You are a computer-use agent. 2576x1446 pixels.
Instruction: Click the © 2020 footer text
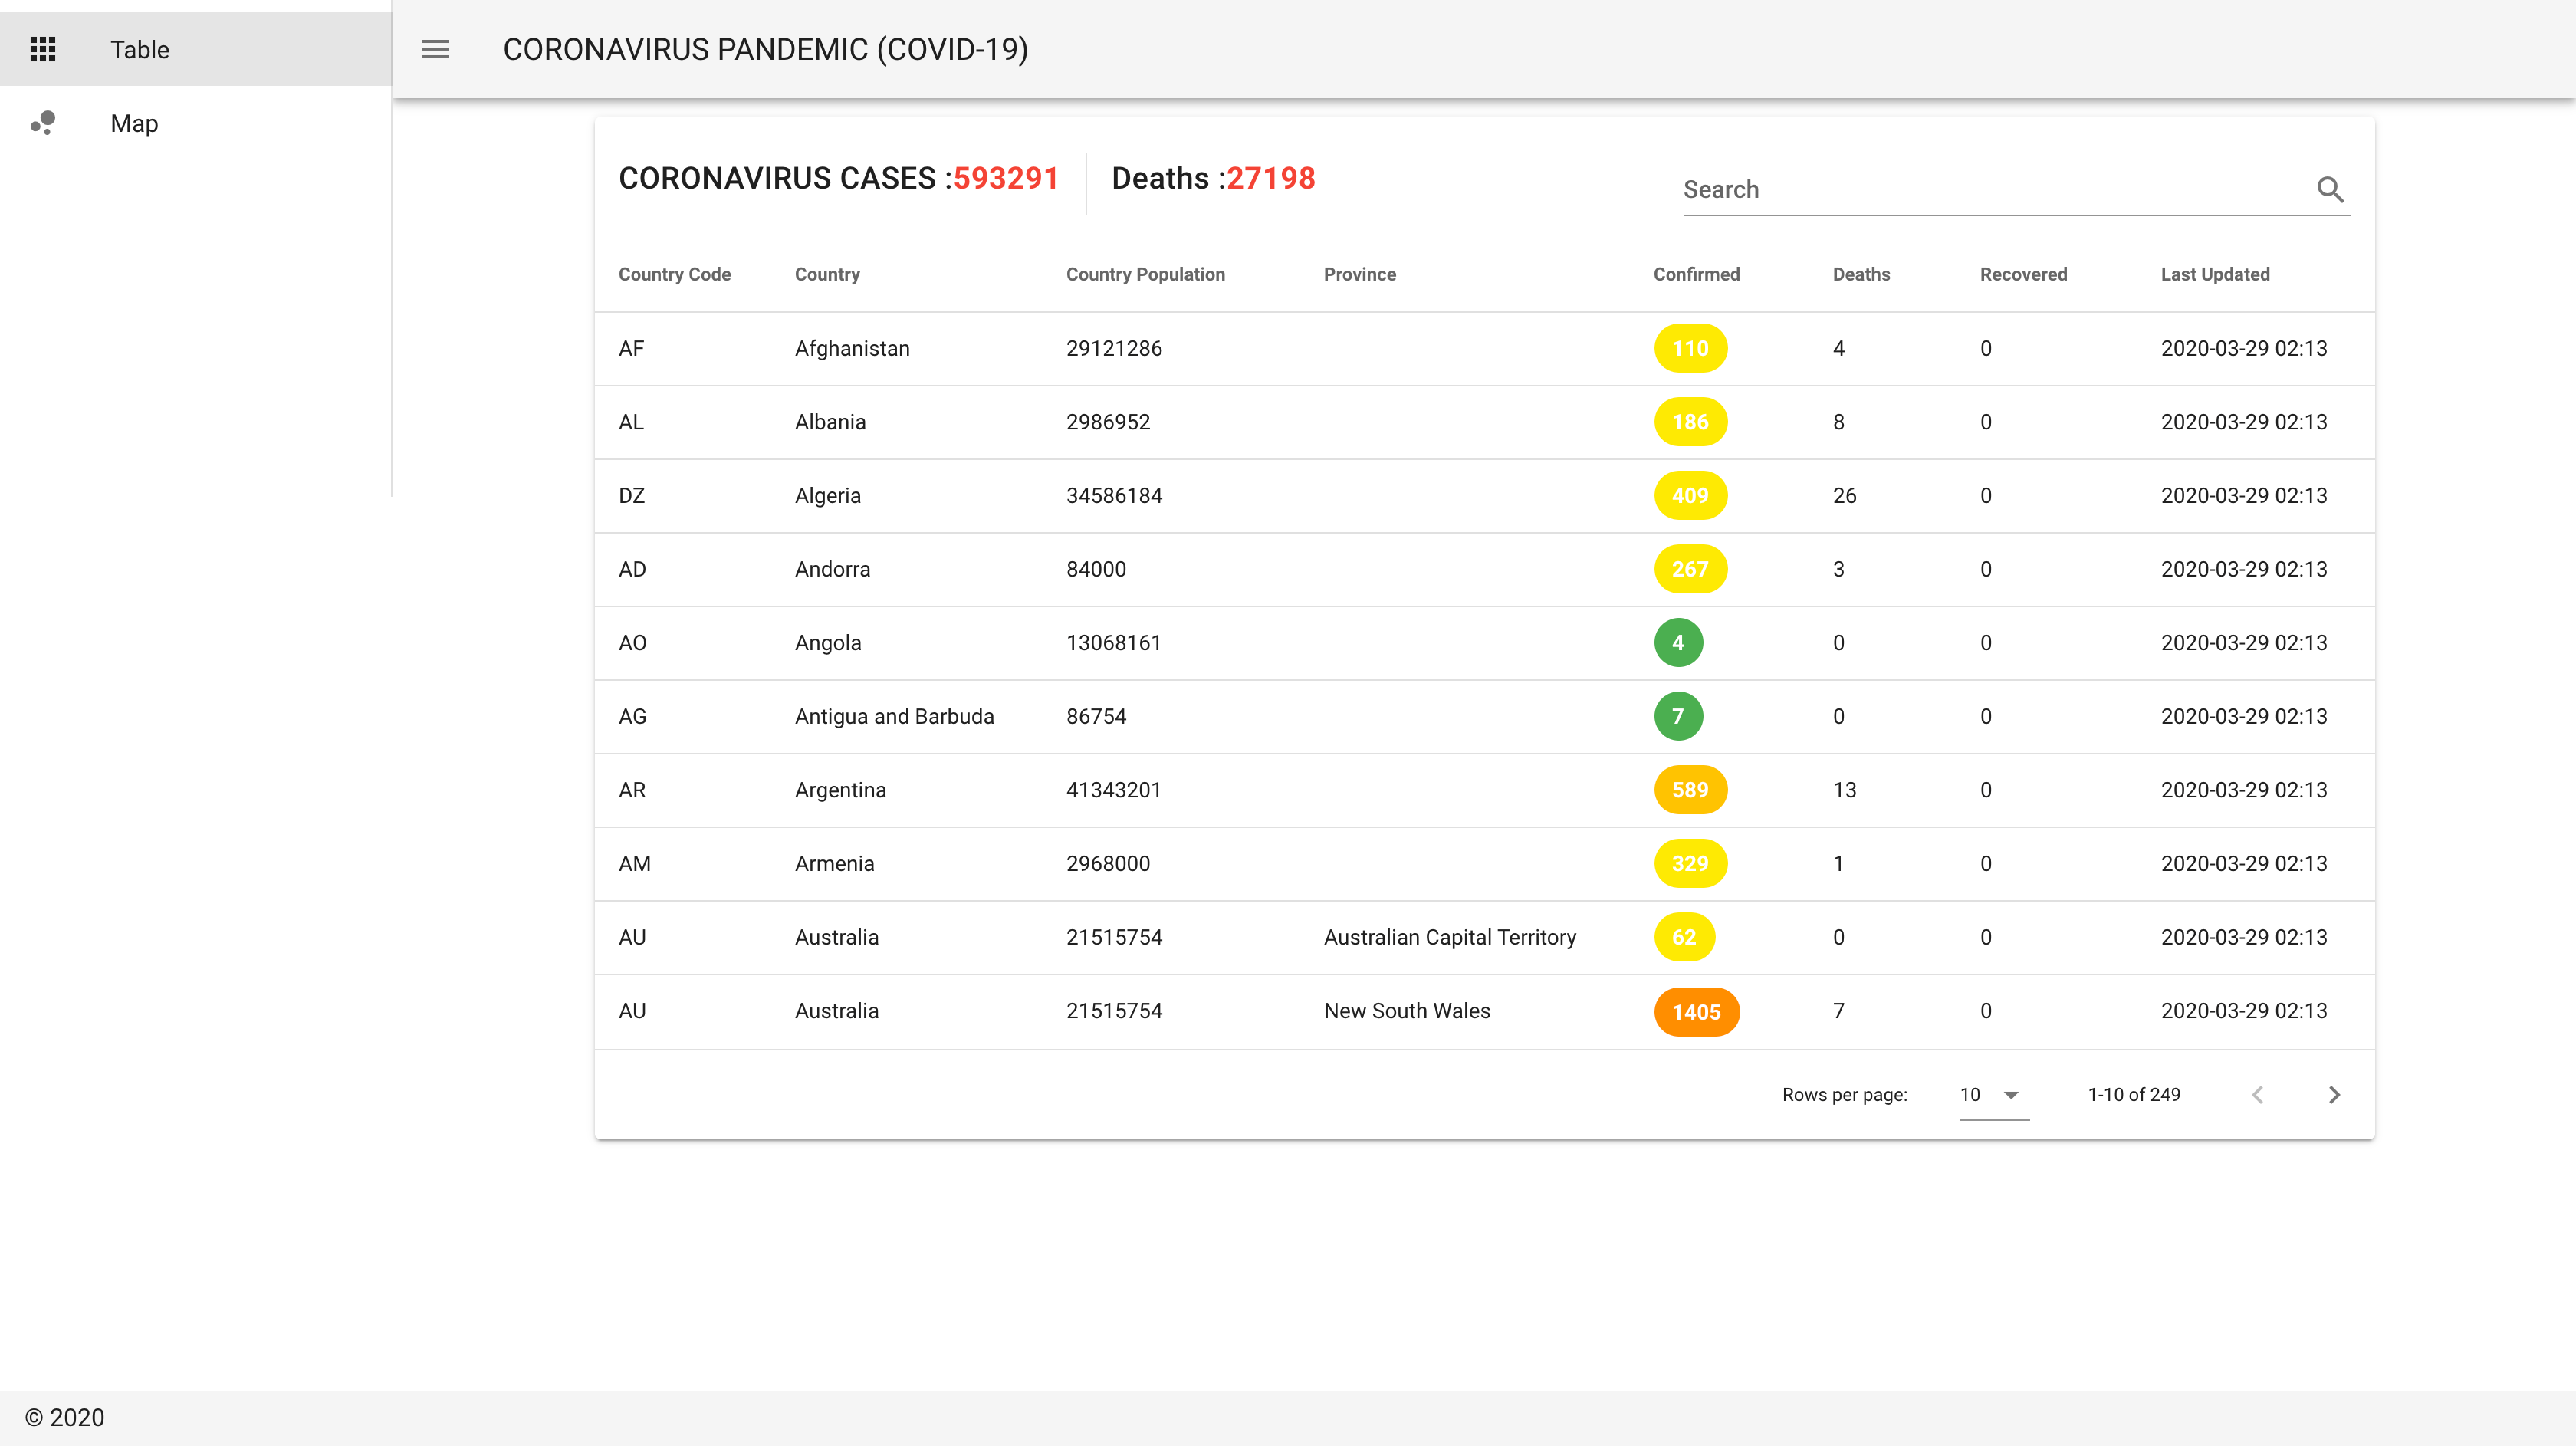coord(65,1417)
